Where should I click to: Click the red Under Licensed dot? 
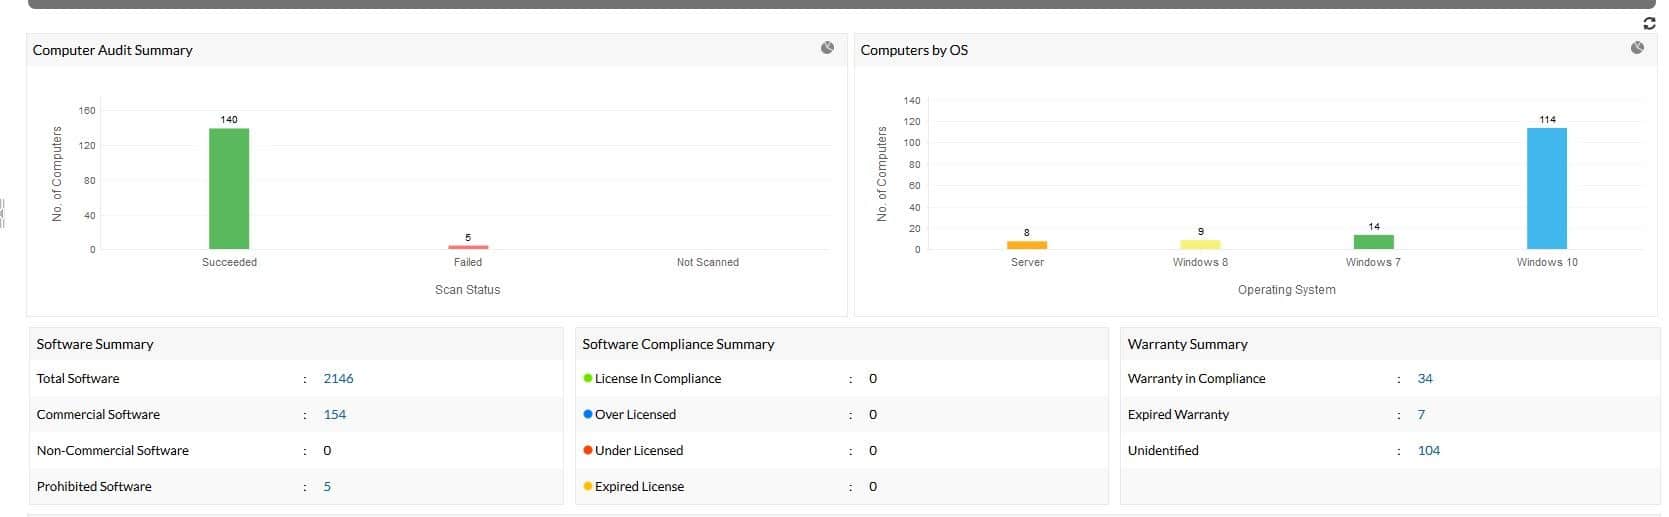point(588,451)
